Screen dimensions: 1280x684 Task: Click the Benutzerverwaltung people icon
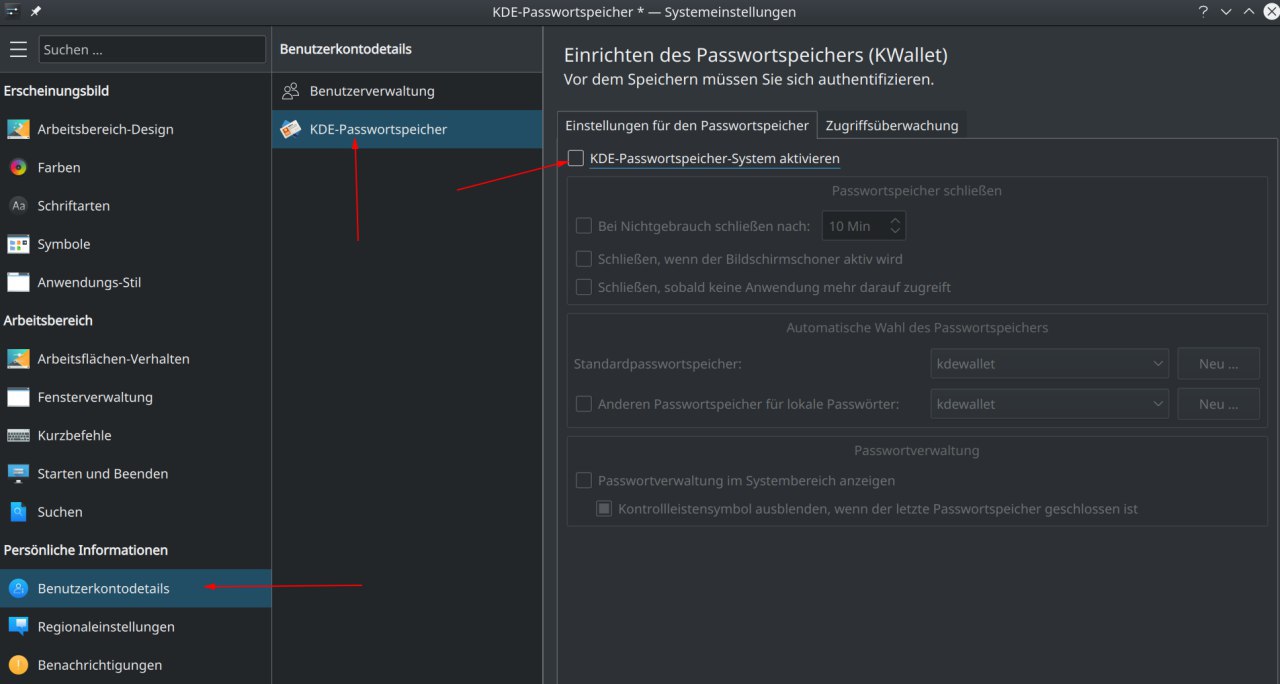click(291, 91)
